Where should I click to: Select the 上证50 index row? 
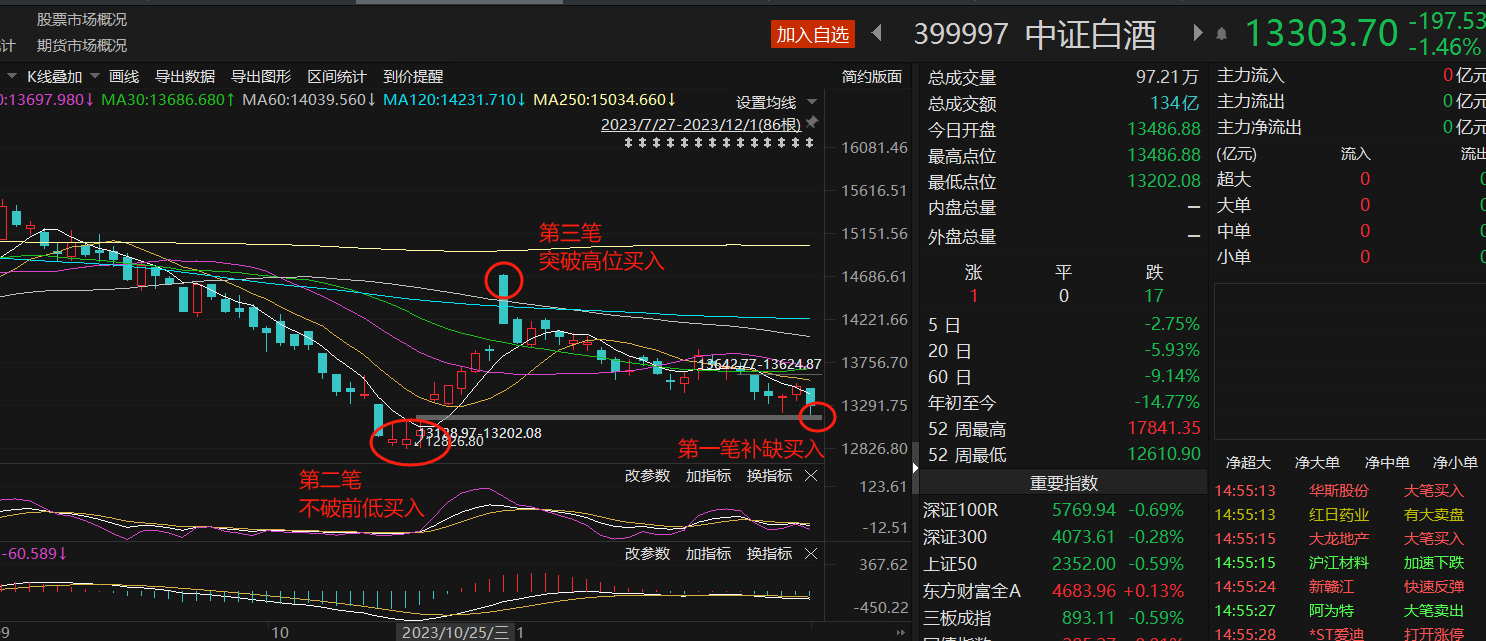[x=1064, y=563]
